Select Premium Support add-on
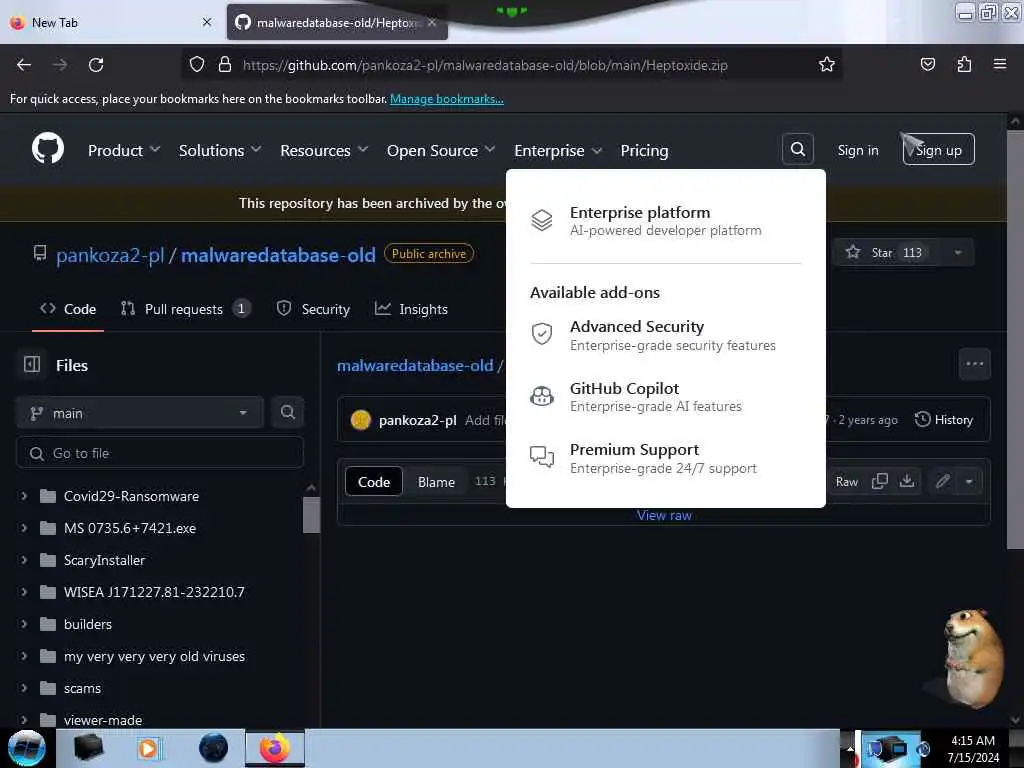Screen dimensions: 1024x768 click(665, 458)
